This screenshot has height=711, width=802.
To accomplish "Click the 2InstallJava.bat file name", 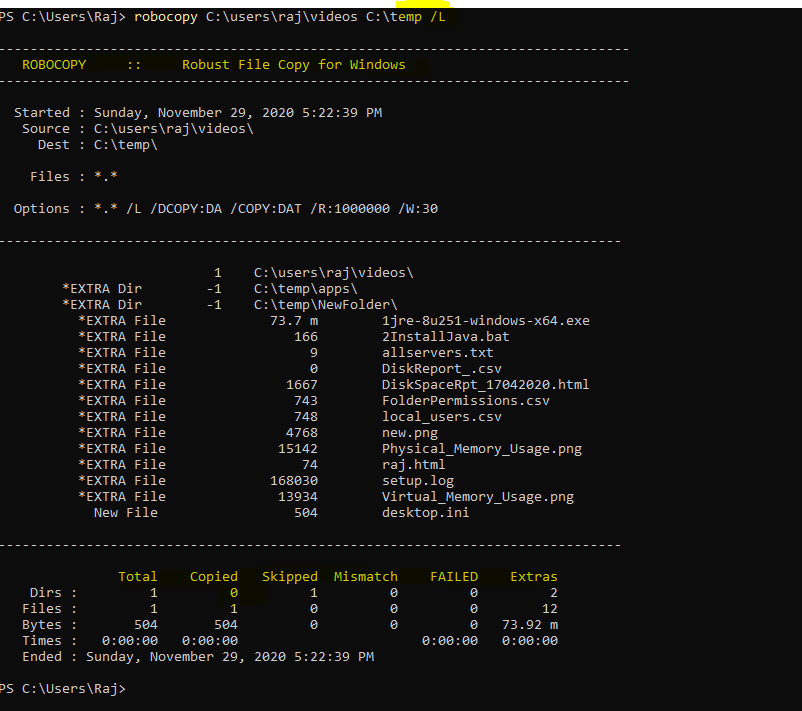I will click(445, 336).
